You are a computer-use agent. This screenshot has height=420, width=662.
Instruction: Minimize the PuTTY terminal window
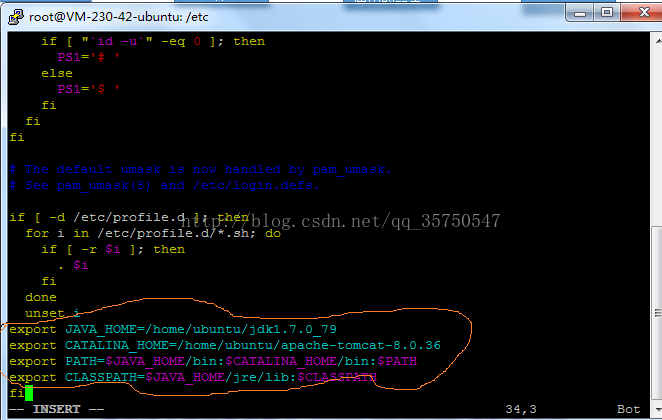(580, 13)
